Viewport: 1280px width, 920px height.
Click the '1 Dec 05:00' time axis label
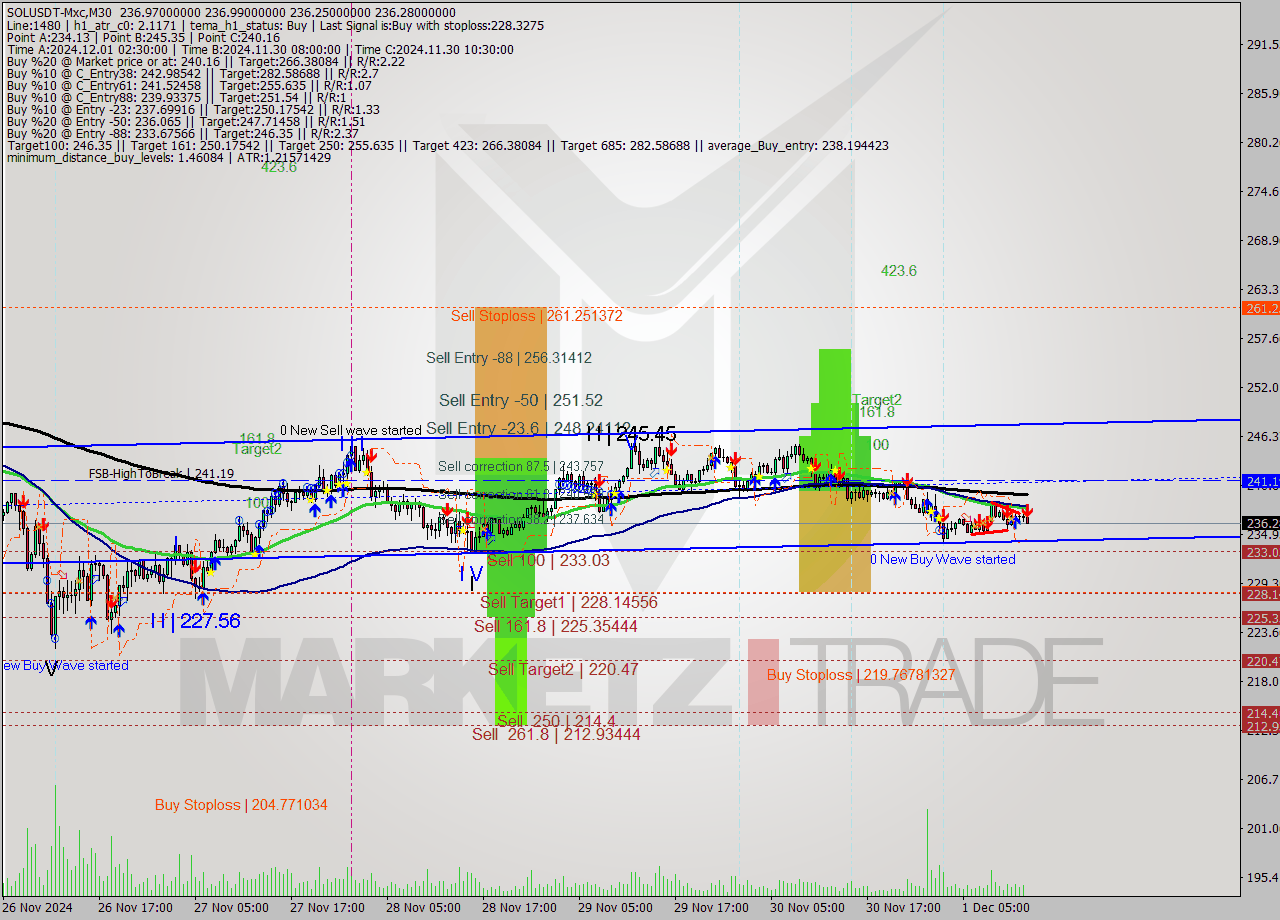click(995, 908)
